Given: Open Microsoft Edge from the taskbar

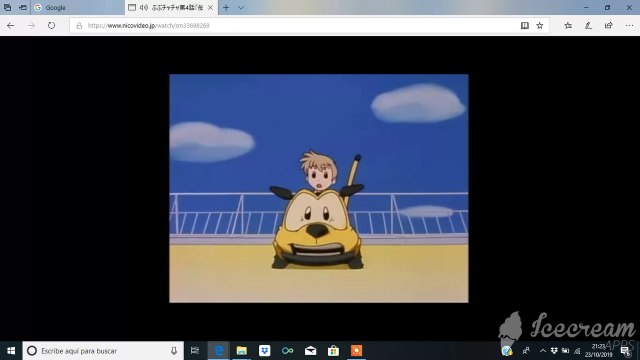Looking at the screenshot, I should coord(219,351).
